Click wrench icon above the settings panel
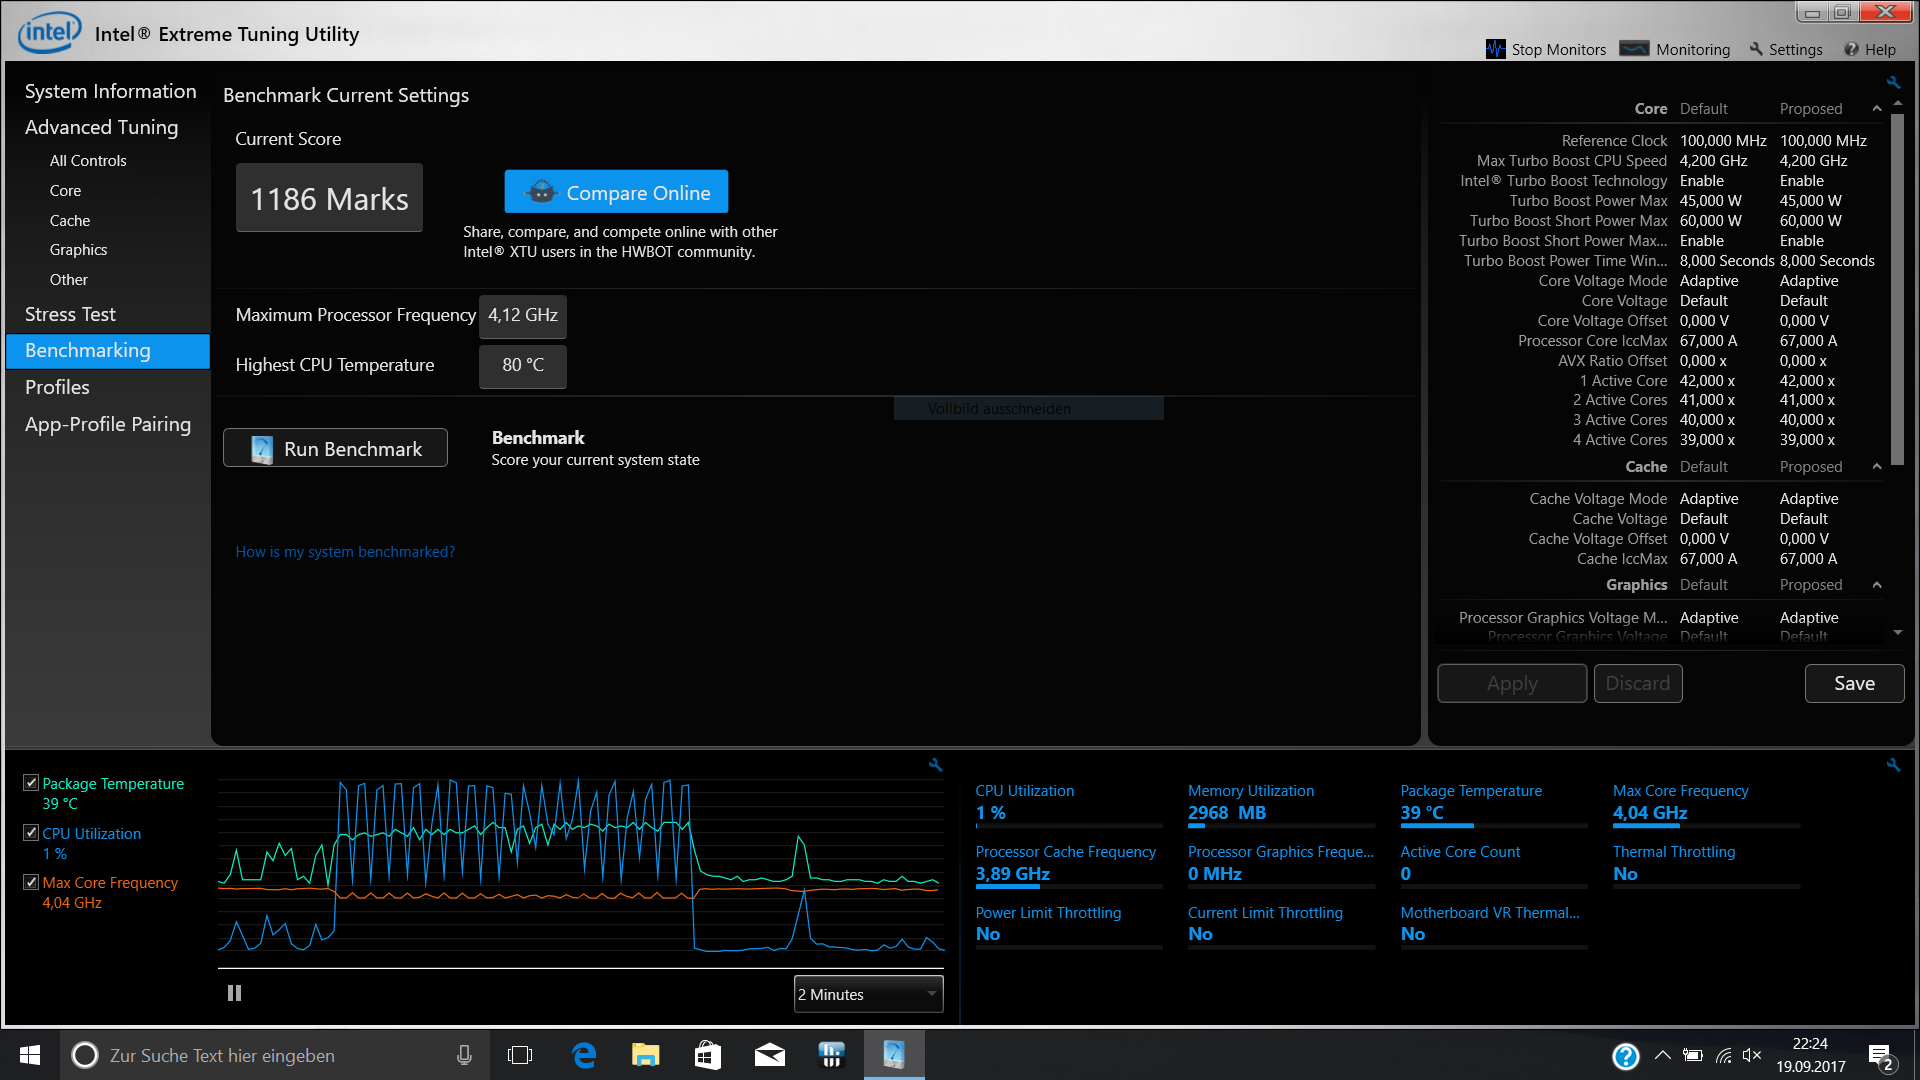 [1893, 83]
